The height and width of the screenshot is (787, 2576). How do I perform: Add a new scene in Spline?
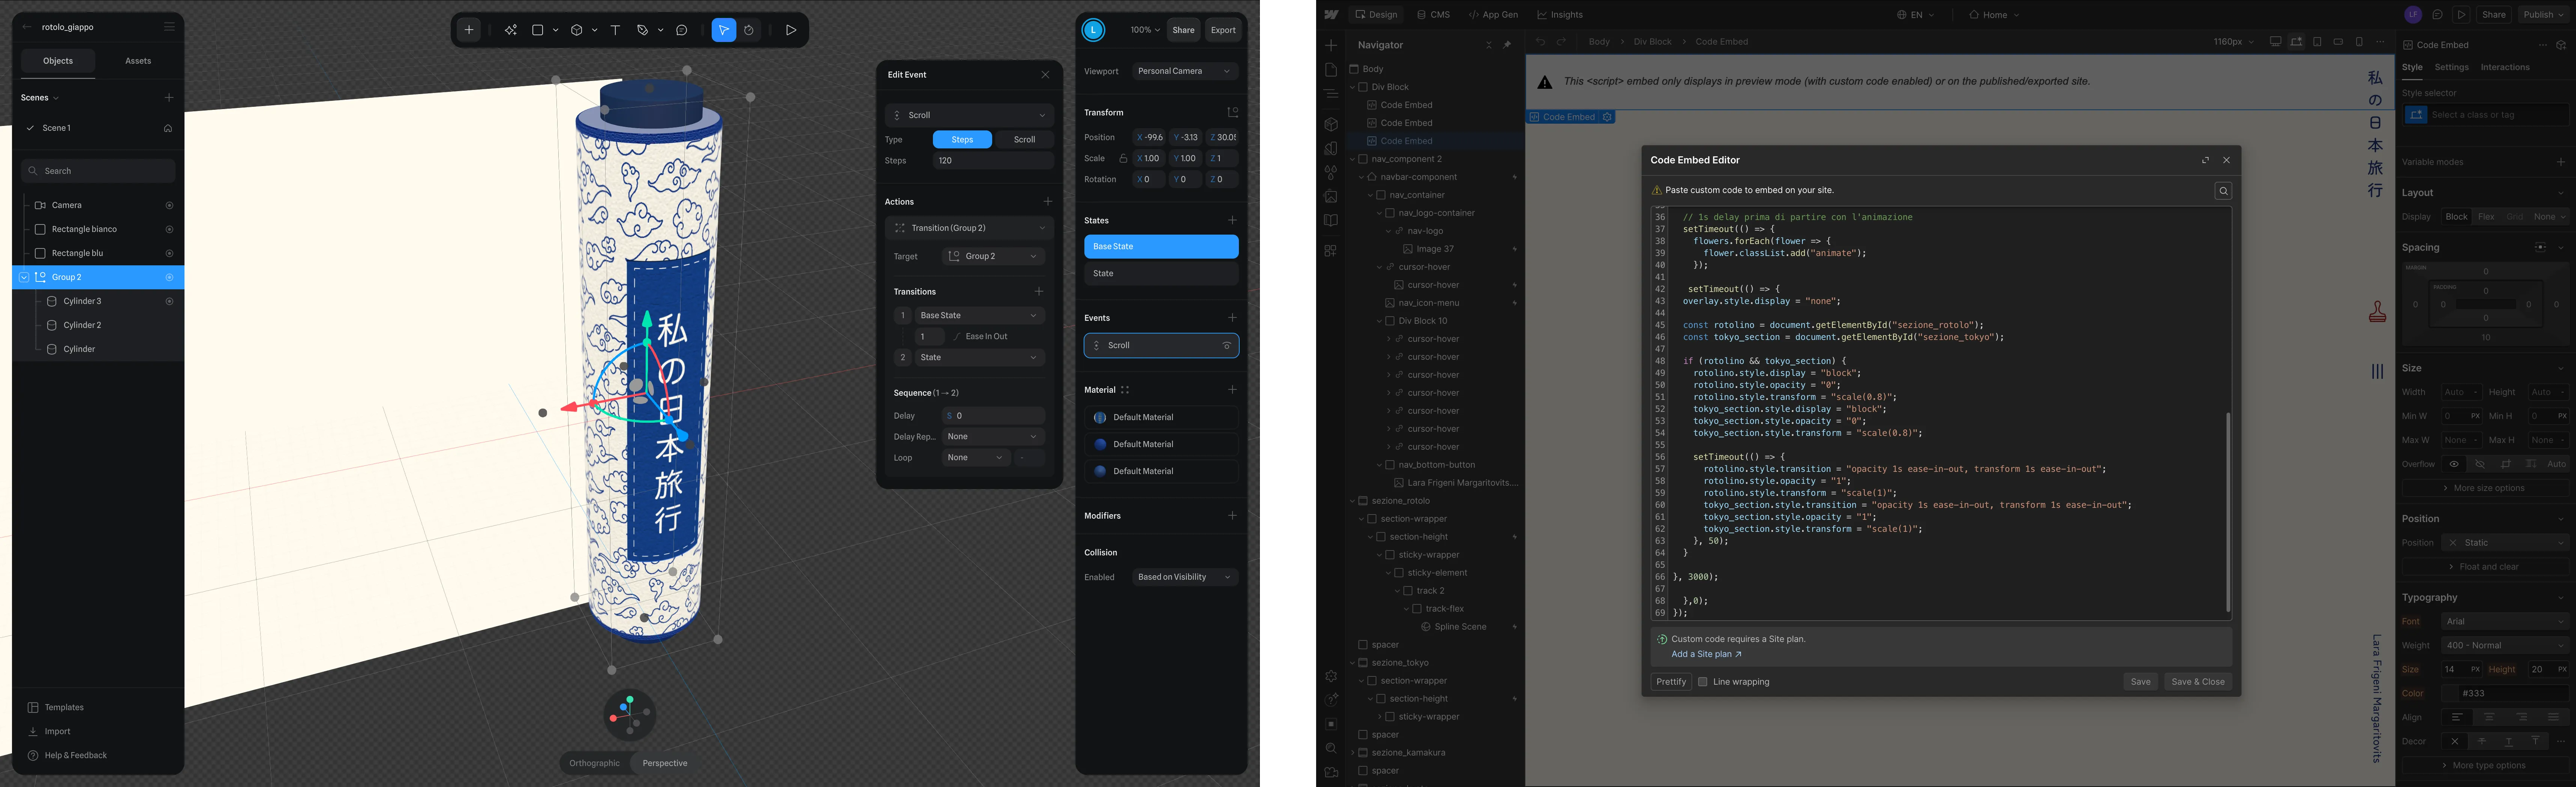pos(169,98)
